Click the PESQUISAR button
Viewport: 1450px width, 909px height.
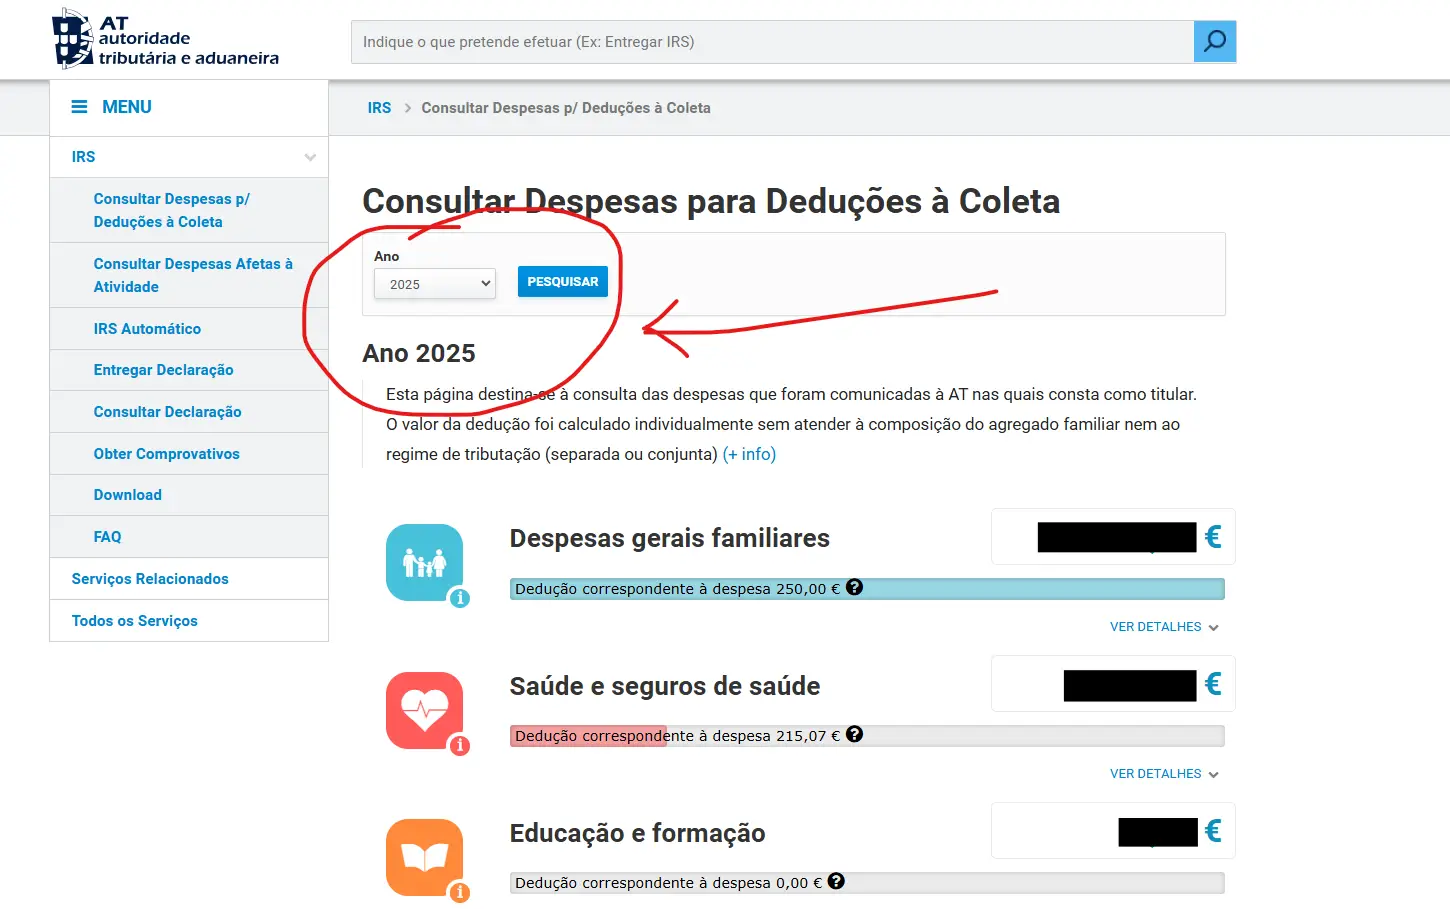point(562,281)
